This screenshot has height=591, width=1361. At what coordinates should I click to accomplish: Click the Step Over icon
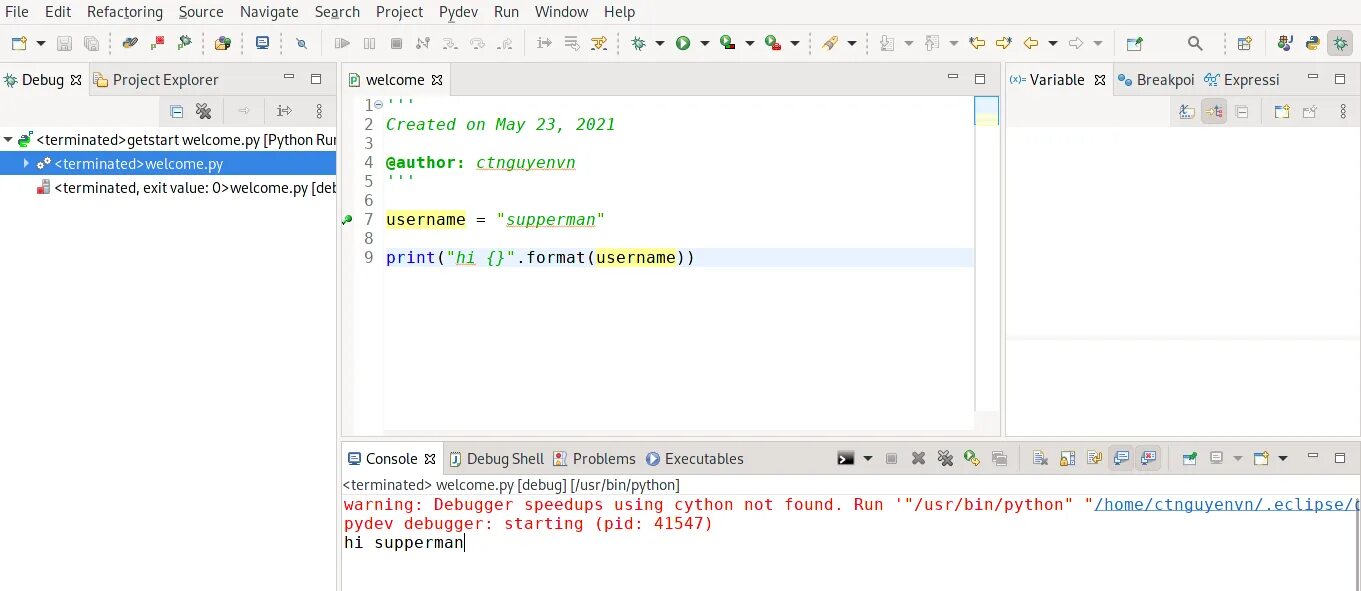477,43
